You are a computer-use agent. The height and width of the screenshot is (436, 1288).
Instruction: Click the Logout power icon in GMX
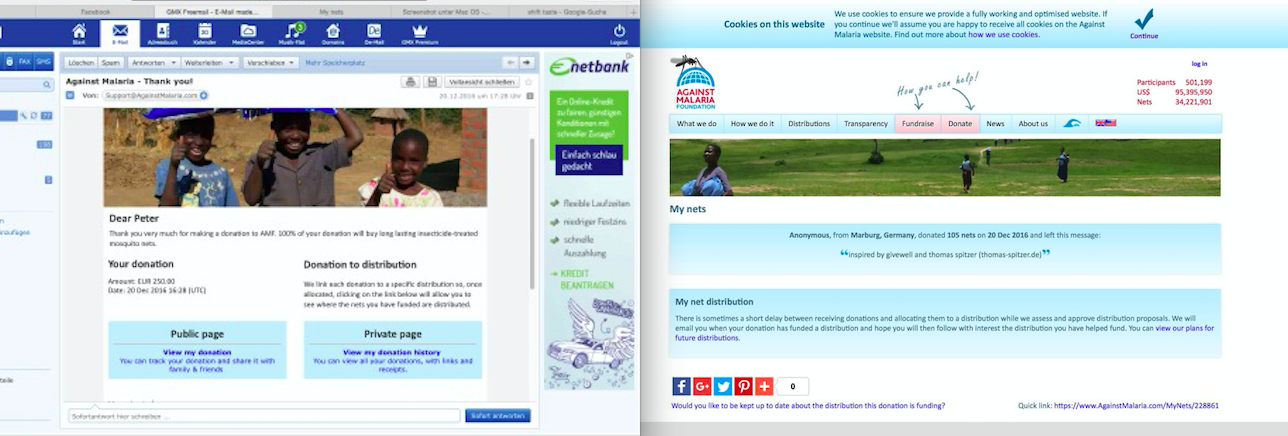619,33
